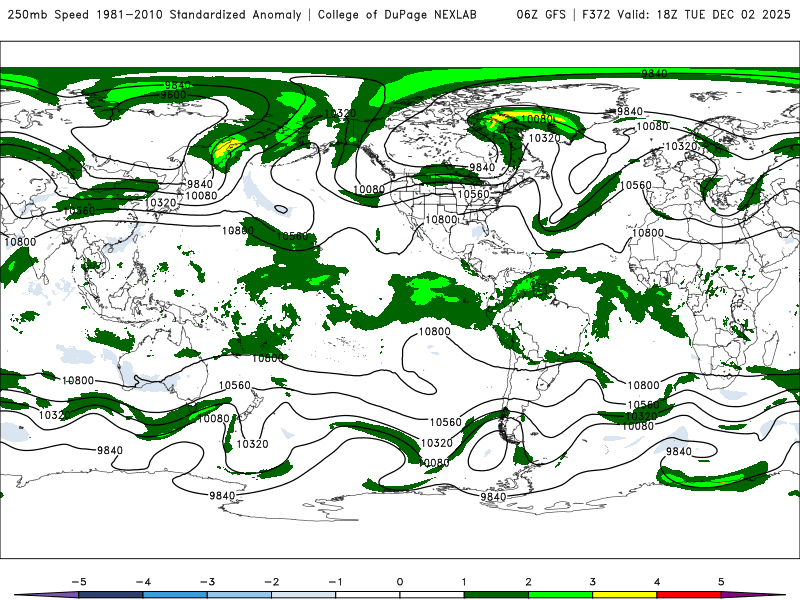Click the "250mb Speed" title text
Viewport: 800px width, 600px height.
click(x=48, y=14)
